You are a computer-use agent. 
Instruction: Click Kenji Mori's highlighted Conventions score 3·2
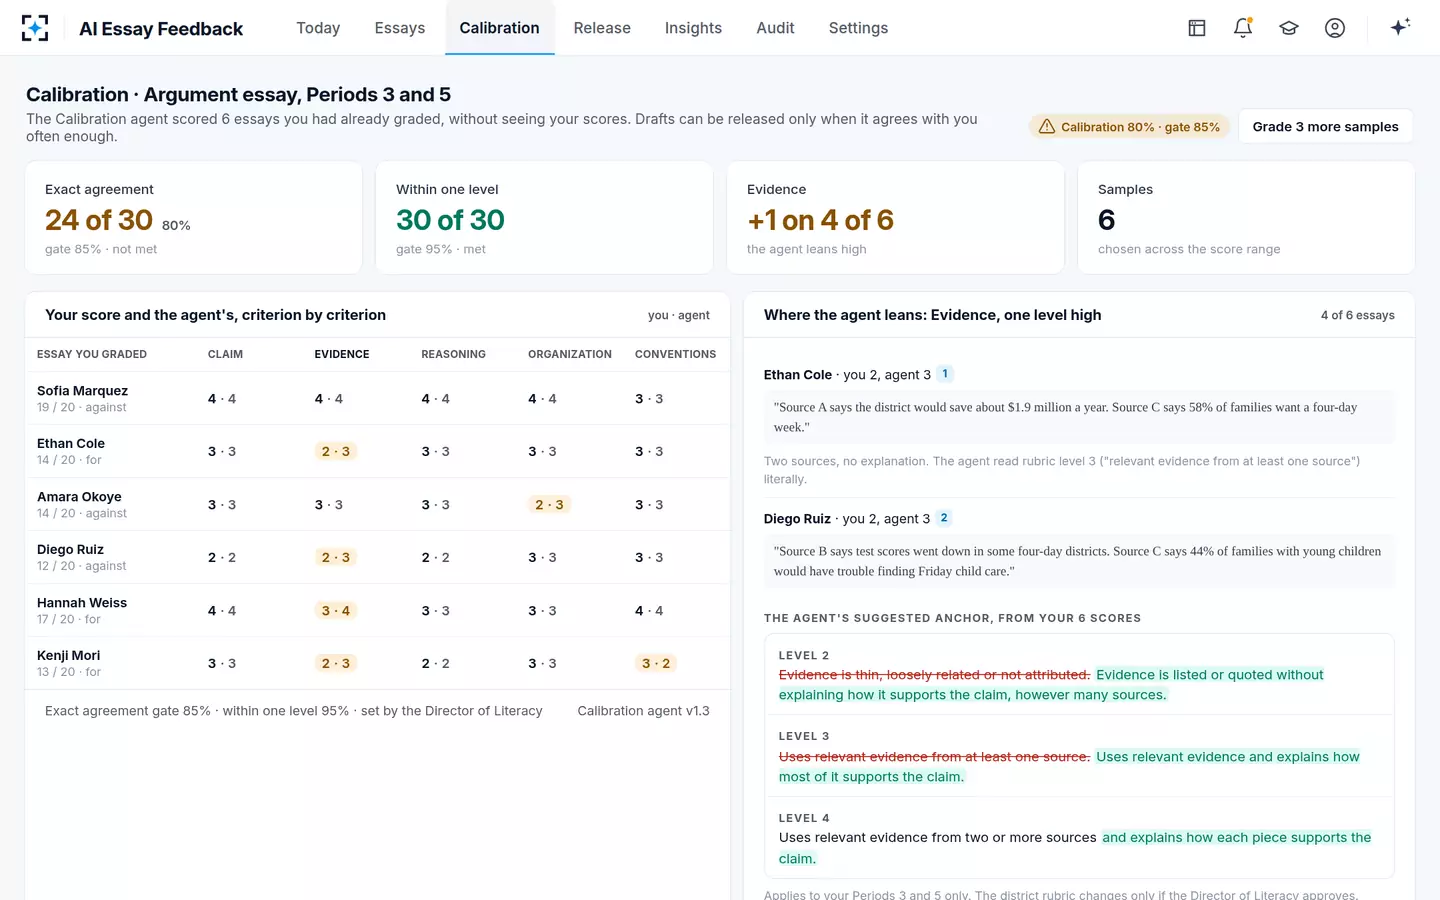(x=656, y=664)
